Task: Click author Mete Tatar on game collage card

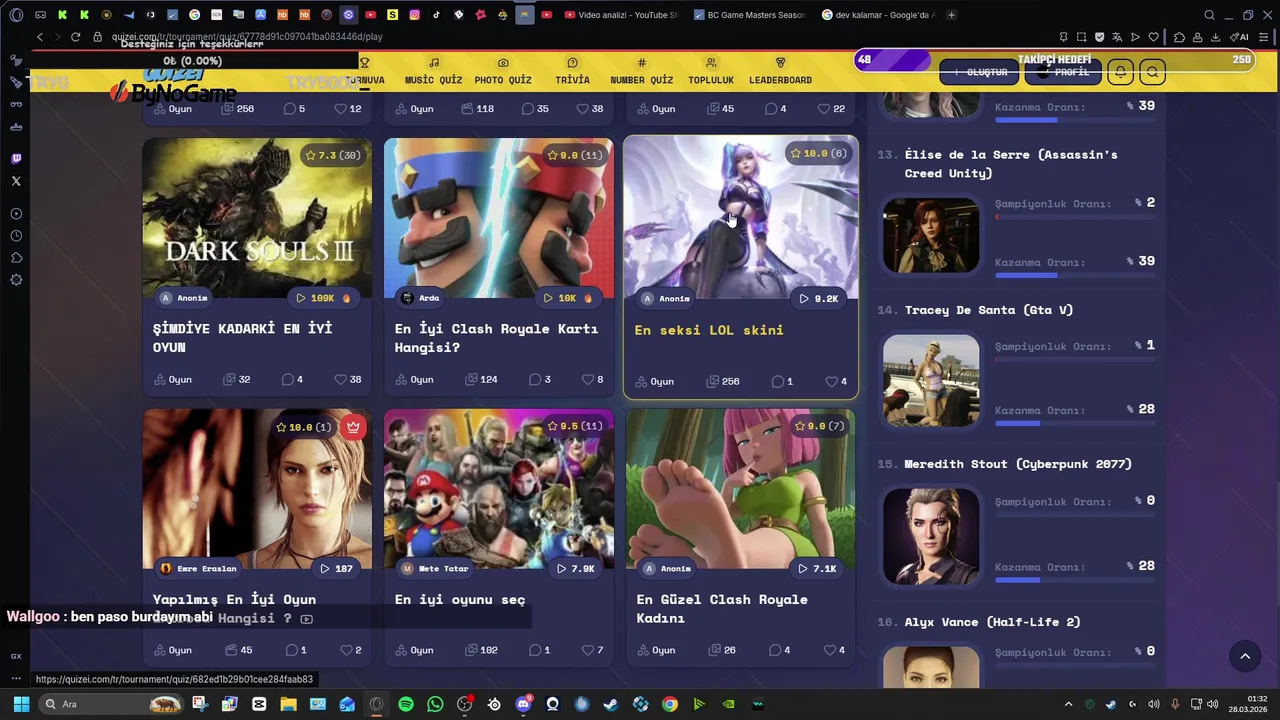Action: [x=435, y=568]
